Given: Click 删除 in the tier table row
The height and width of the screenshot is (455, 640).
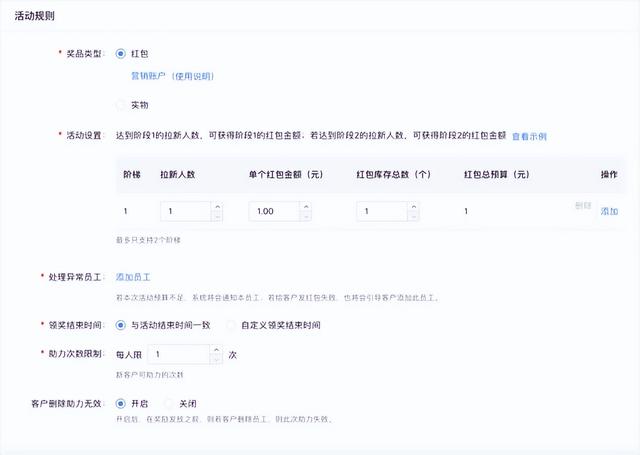Looking at the screenshot, I should click(x=583, y=205).
